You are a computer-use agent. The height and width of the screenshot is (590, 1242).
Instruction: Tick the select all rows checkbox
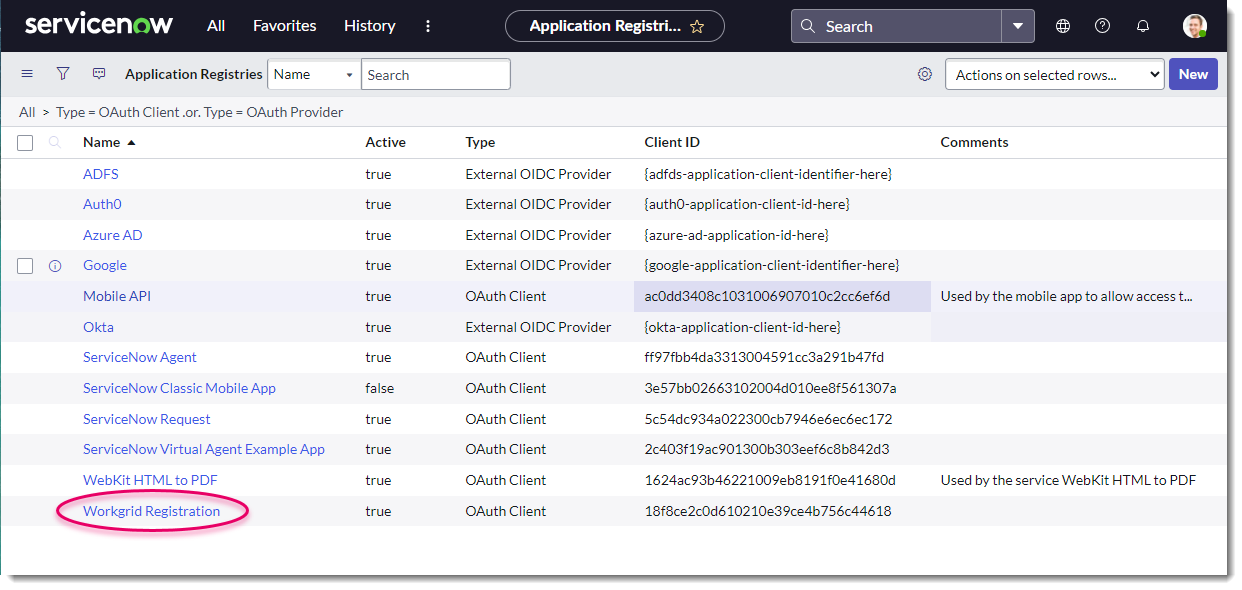click(x=25, y=143)
